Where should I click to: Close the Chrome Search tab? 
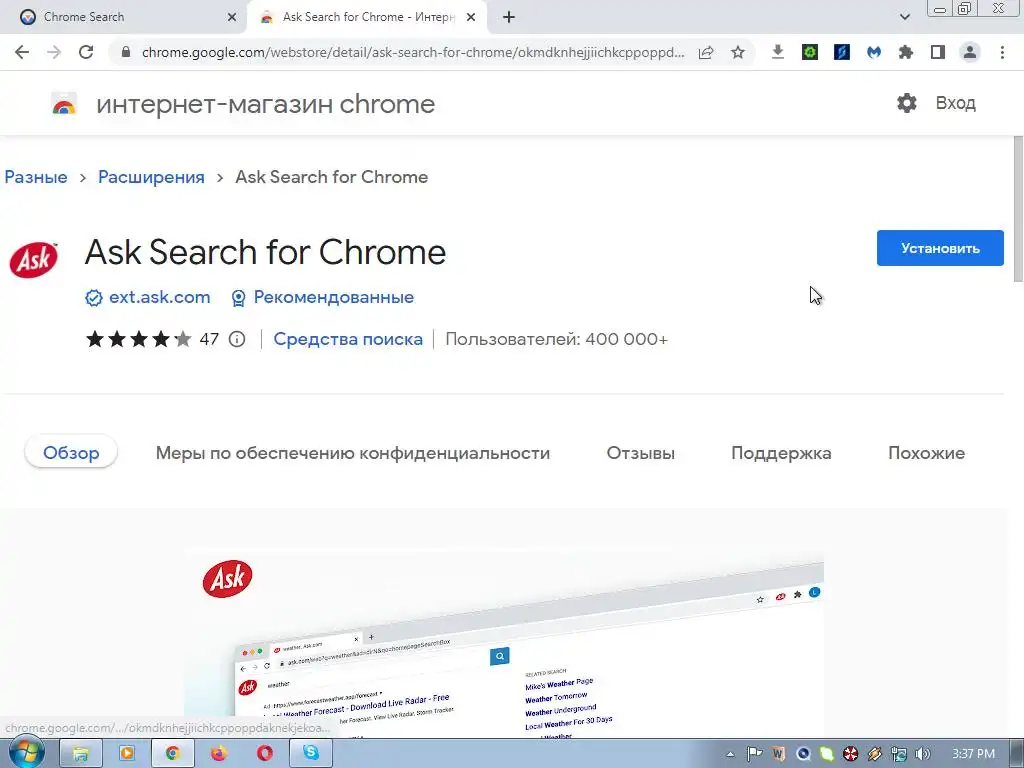[x=232, y=17]
